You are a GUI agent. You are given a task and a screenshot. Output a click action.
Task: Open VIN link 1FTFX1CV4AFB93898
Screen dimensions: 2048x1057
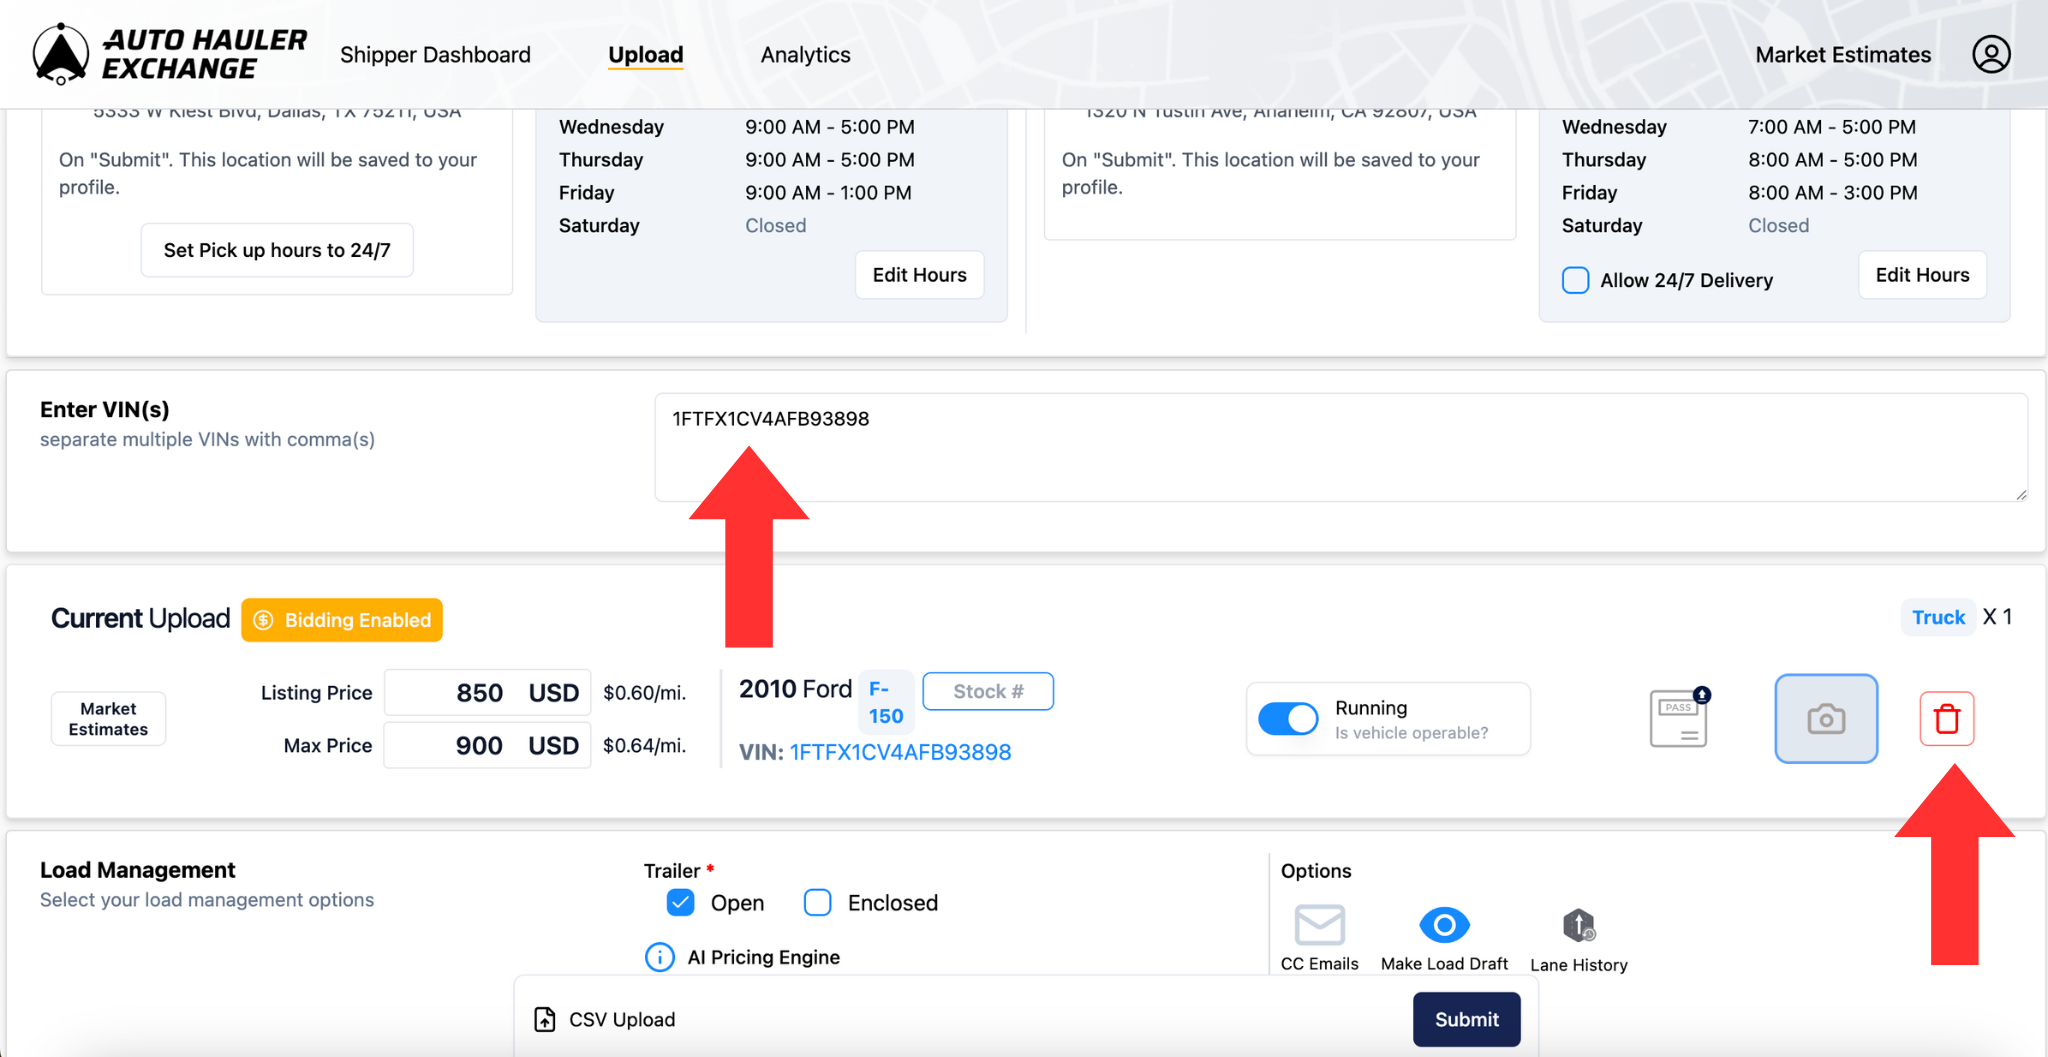point(899,752)
